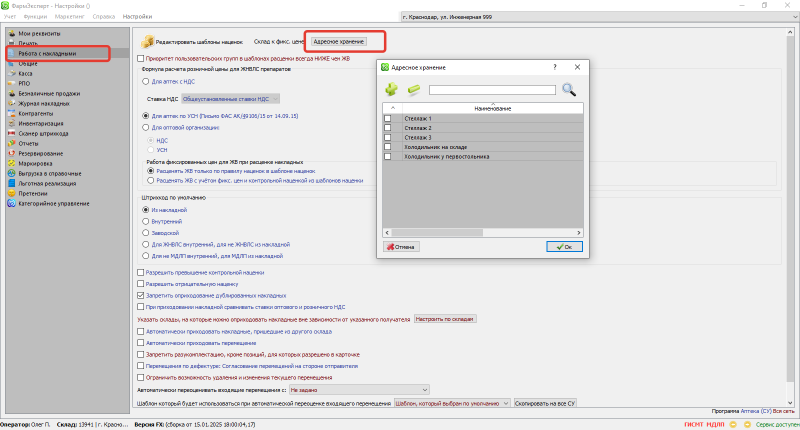Click the green plus add icon in dialog
The image size is (800, 430).
(391, 90)
